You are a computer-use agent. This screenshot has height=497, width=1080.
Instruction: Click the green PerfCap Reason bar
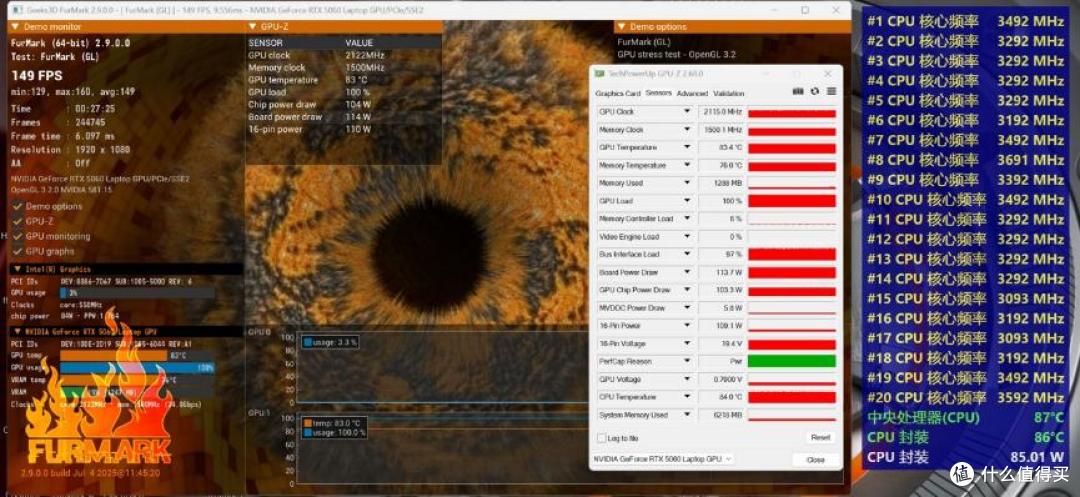click(791, 361)
